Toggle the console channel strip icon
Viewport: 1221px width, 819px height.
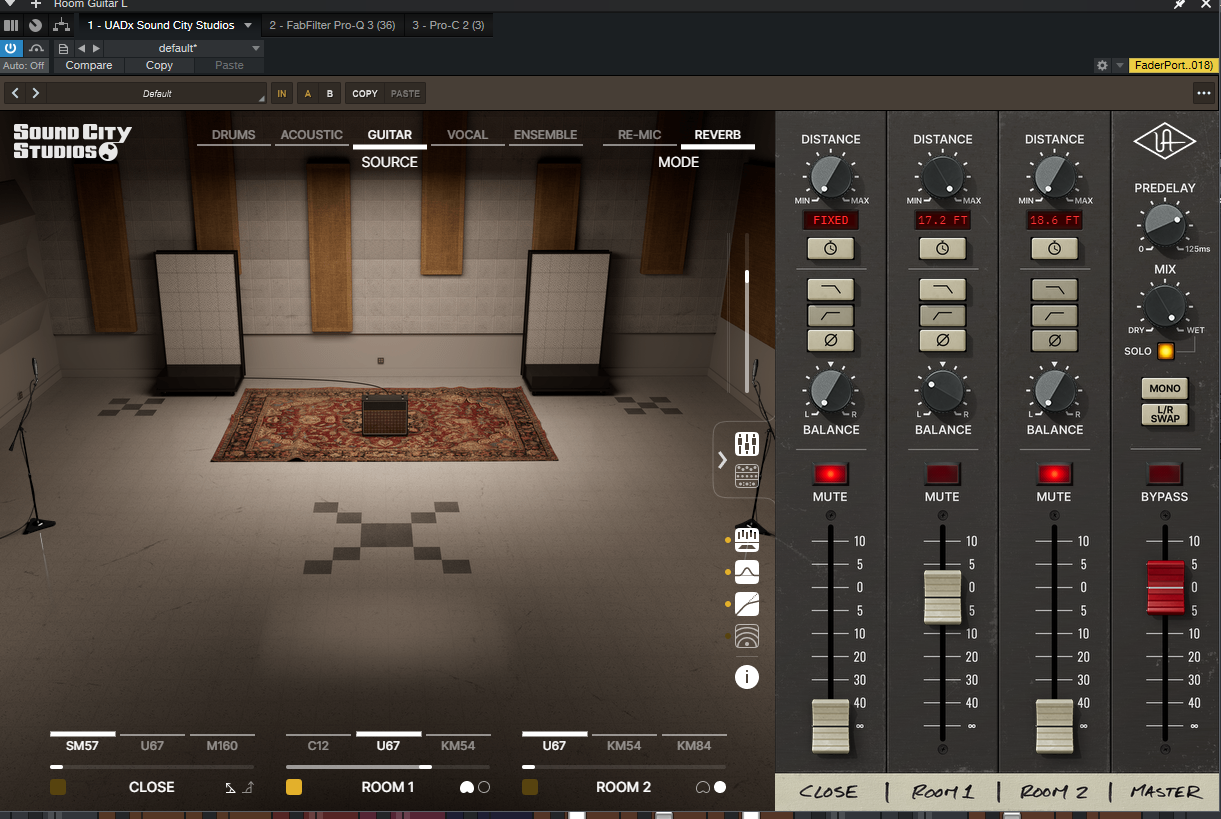(x=747, y=540)
